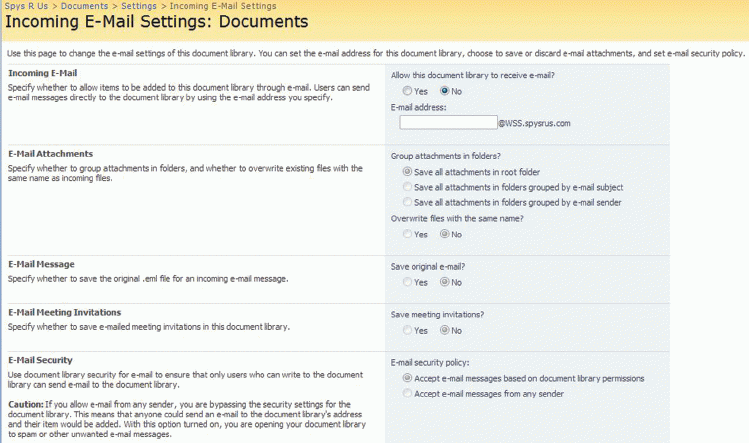Go to Documents breadcrumb link
This screenshot has height=443, width=749.
pyautogui.click(x=84, y=6)
